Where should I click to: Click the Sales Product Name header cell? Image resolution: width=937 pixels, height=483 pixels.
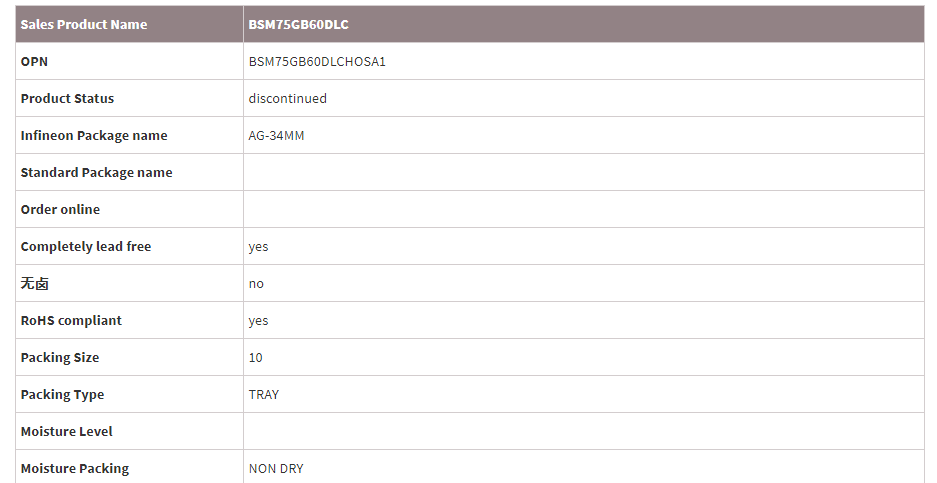pyautogui.click(x=84, y=24)
